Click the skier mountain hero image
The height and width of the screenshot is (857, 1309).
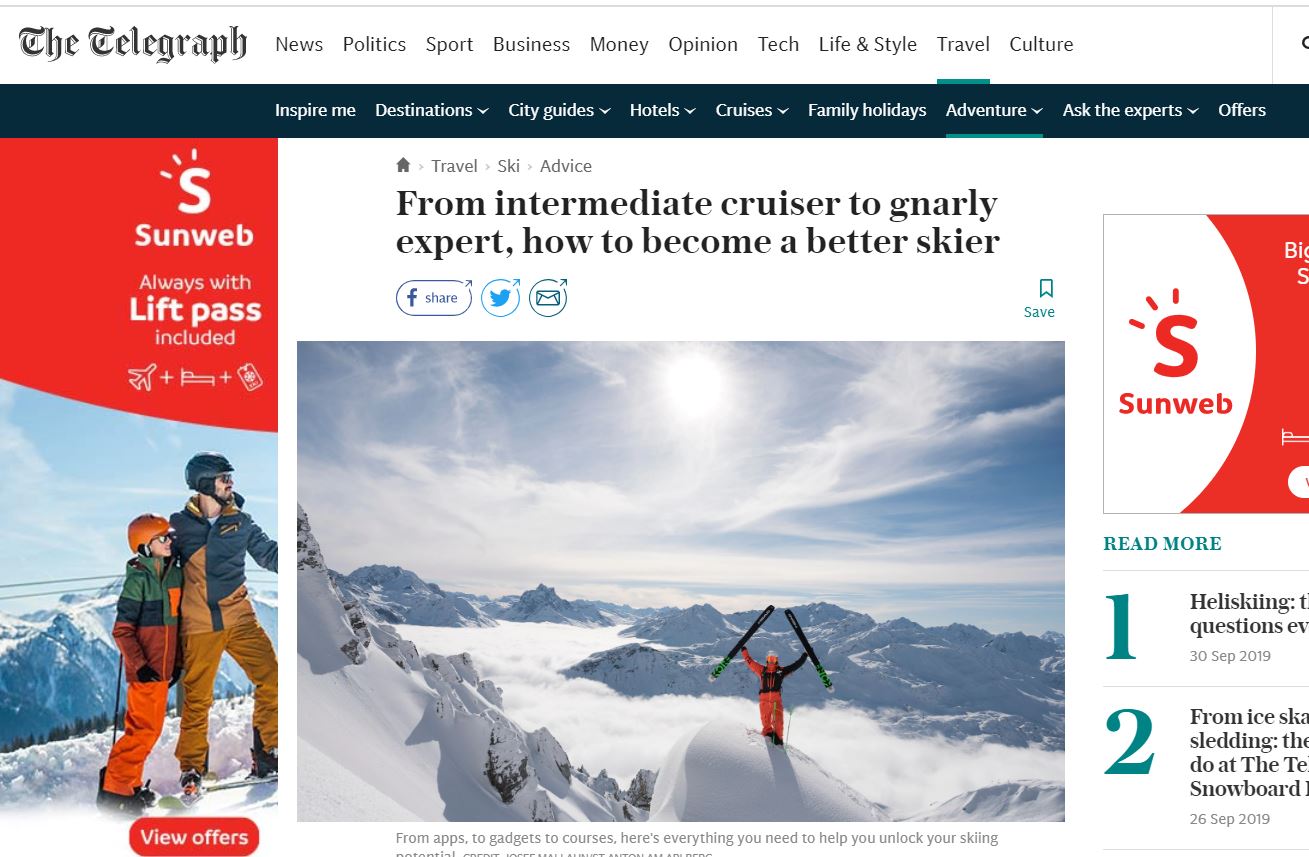[680, 581]
